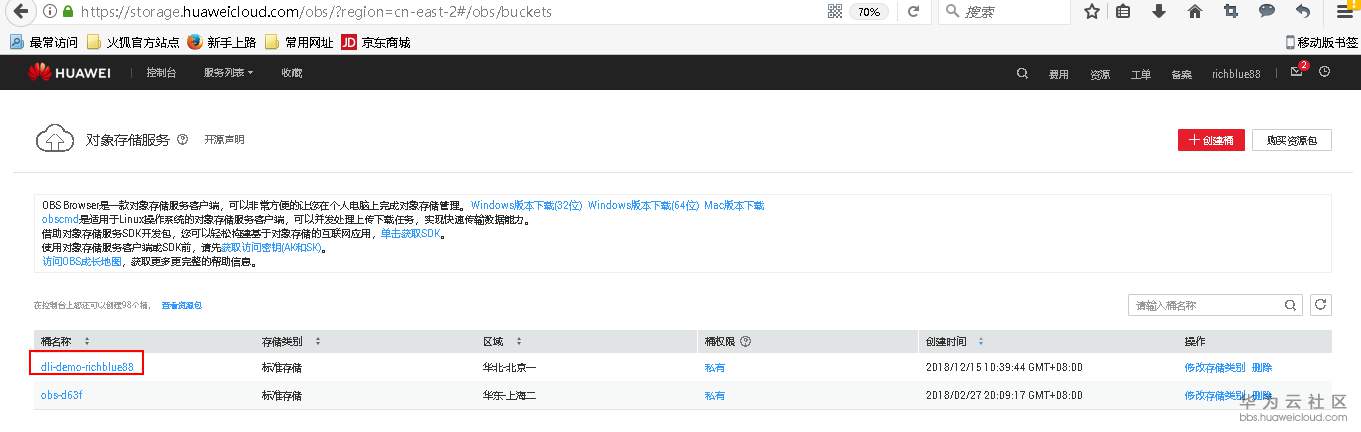Sort the table by 存储类别 column
The image size is (1361, 432).
coord(318,342)
